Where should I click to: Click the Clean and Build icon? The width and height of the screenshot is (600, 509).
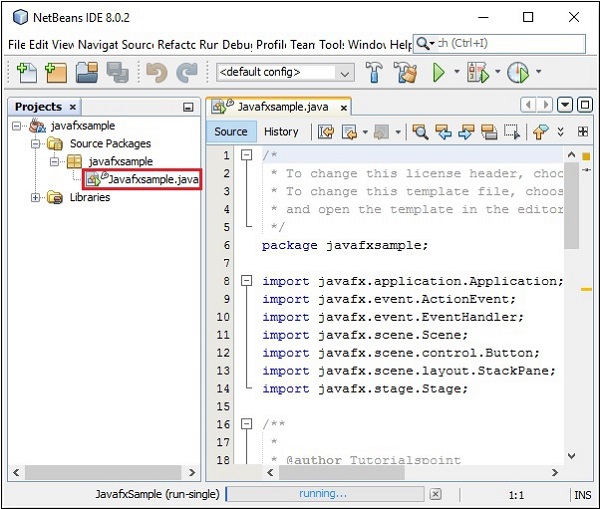pos(405,72)
